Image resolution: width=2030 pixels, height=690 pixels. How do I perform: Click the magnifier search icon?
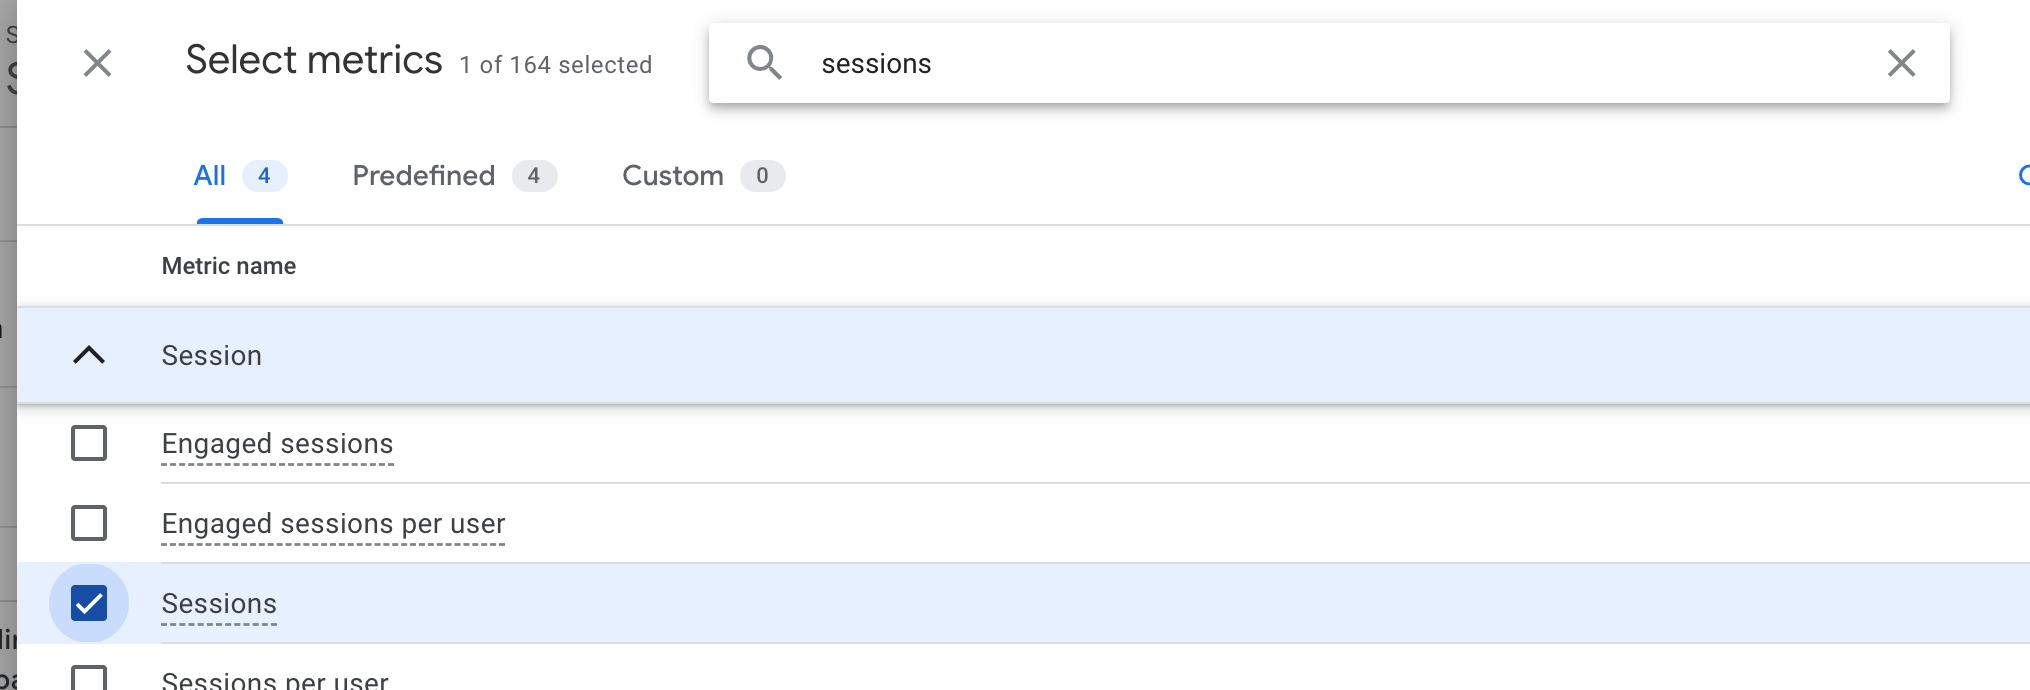764,63
